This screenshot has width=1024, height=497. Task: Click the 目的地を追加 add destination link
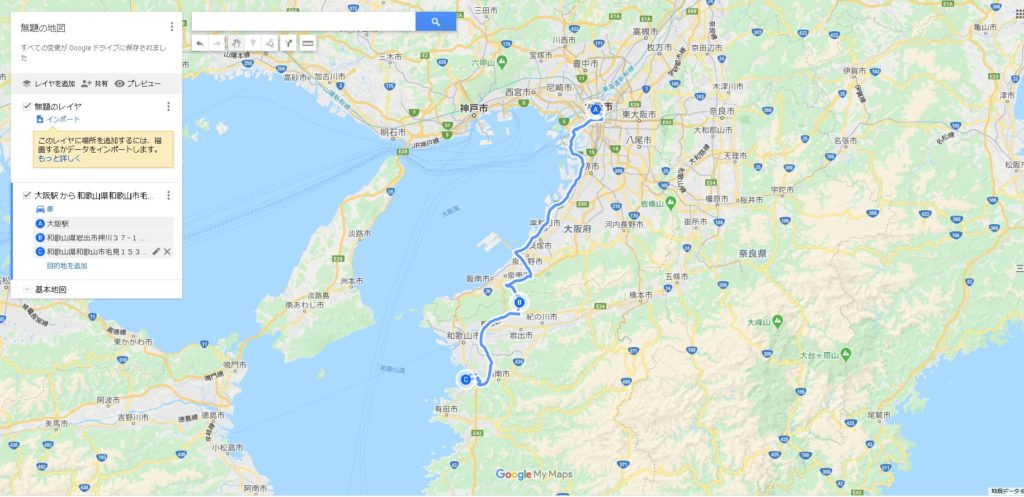pyautogui.click(x=67, y=266)
